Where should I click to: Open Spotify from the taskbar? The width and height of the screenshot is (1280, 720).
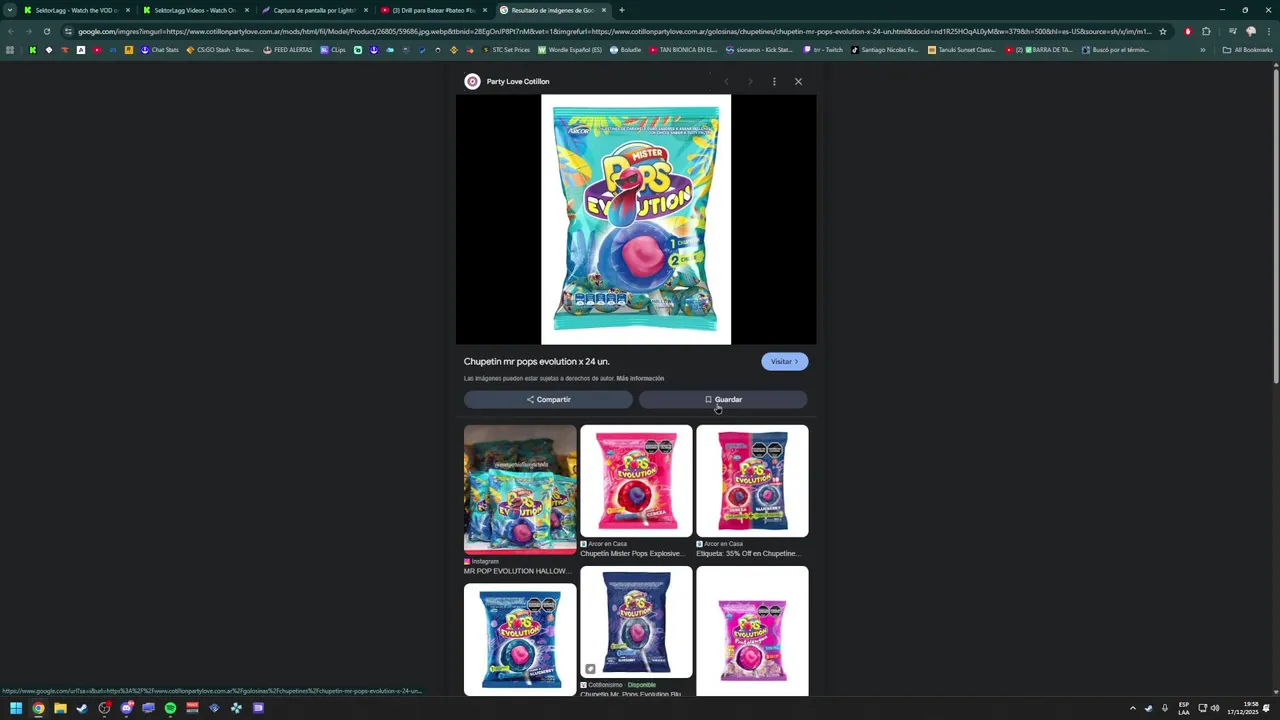pos(170,708)
